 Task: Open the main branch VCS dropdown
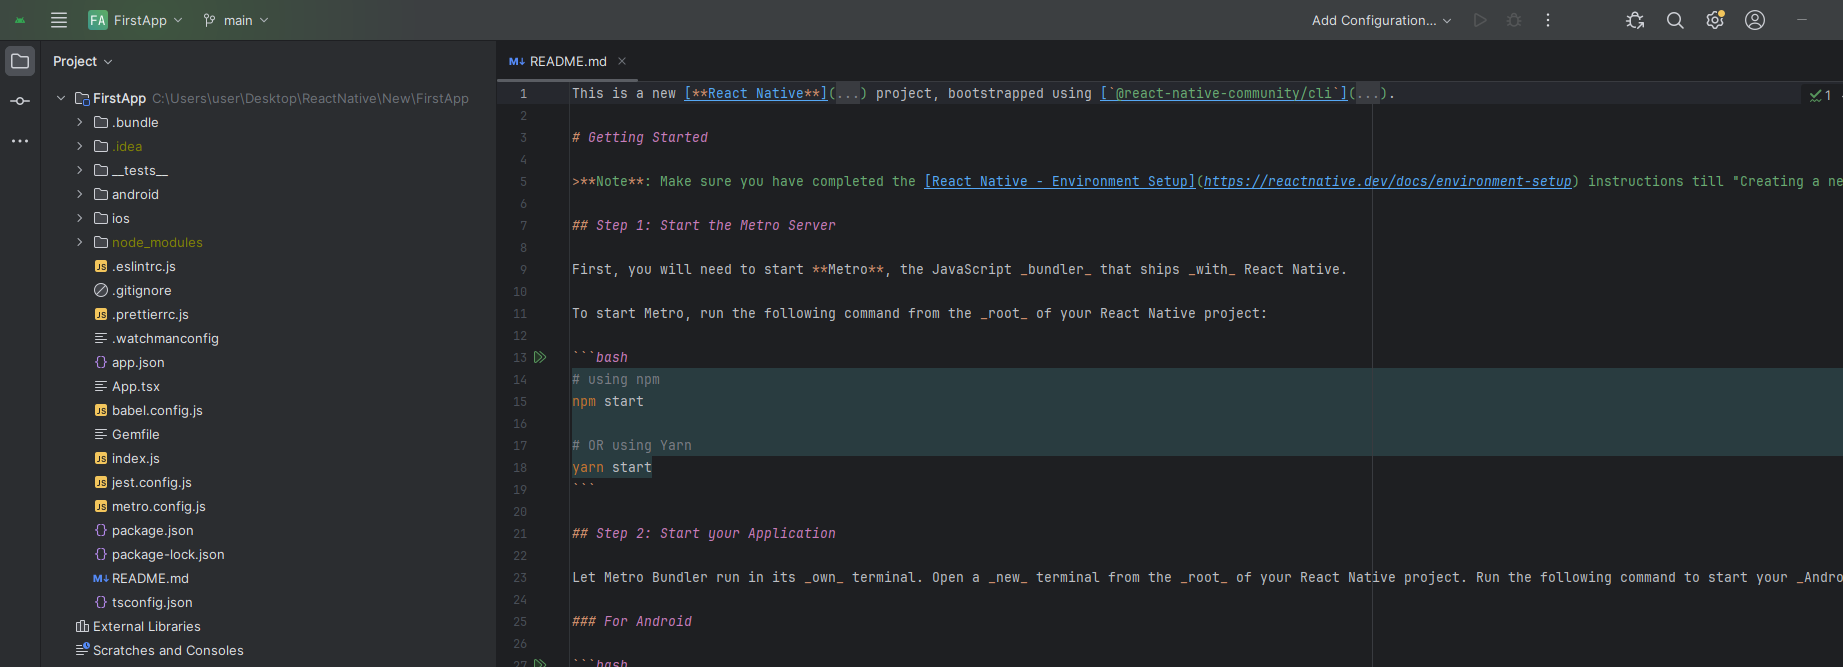coord(236,20)
